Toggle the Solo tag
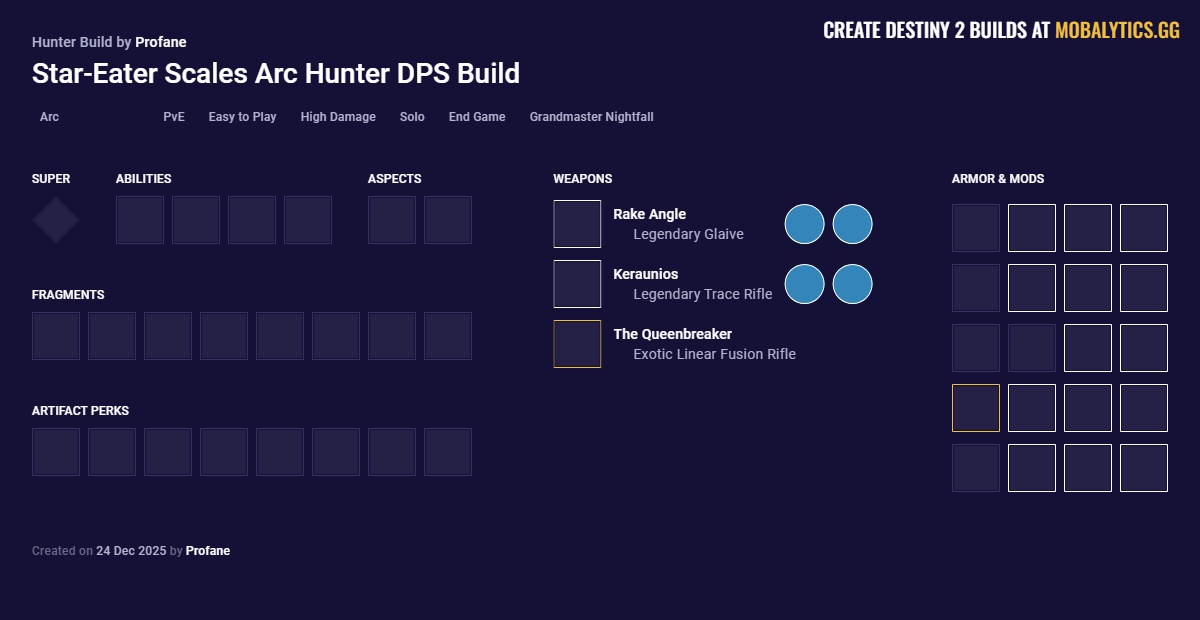This screenshot has height=620, width=1200. click(x=412, y=117)
